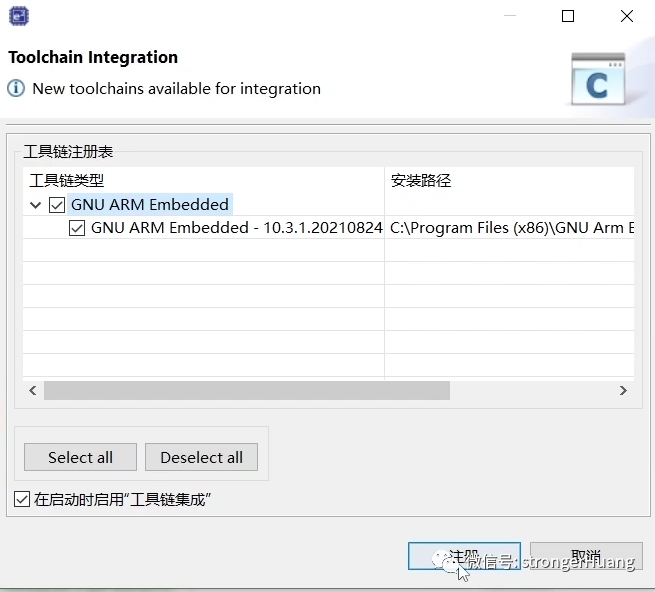Click the 取消 cancel button
655x592 pixels.
586,556
